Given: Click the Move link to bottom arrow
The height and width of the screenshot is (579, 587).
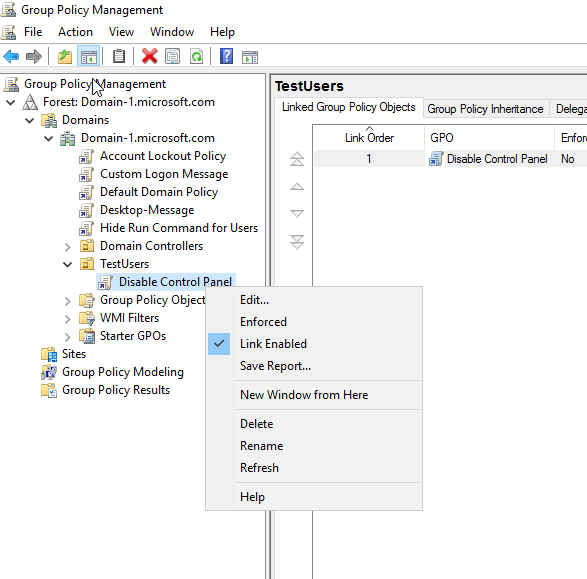Looking at the screenshot, I should pyautogui.click(x=297, y=242).
